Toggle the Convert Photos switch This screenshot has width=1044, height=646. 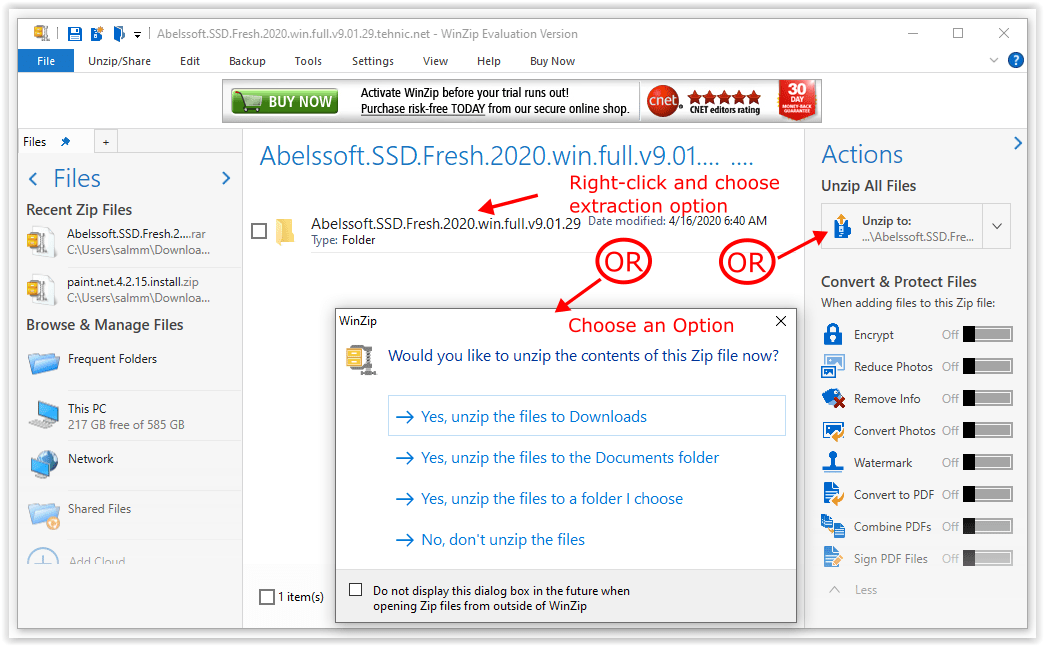[x=988, y=430]
